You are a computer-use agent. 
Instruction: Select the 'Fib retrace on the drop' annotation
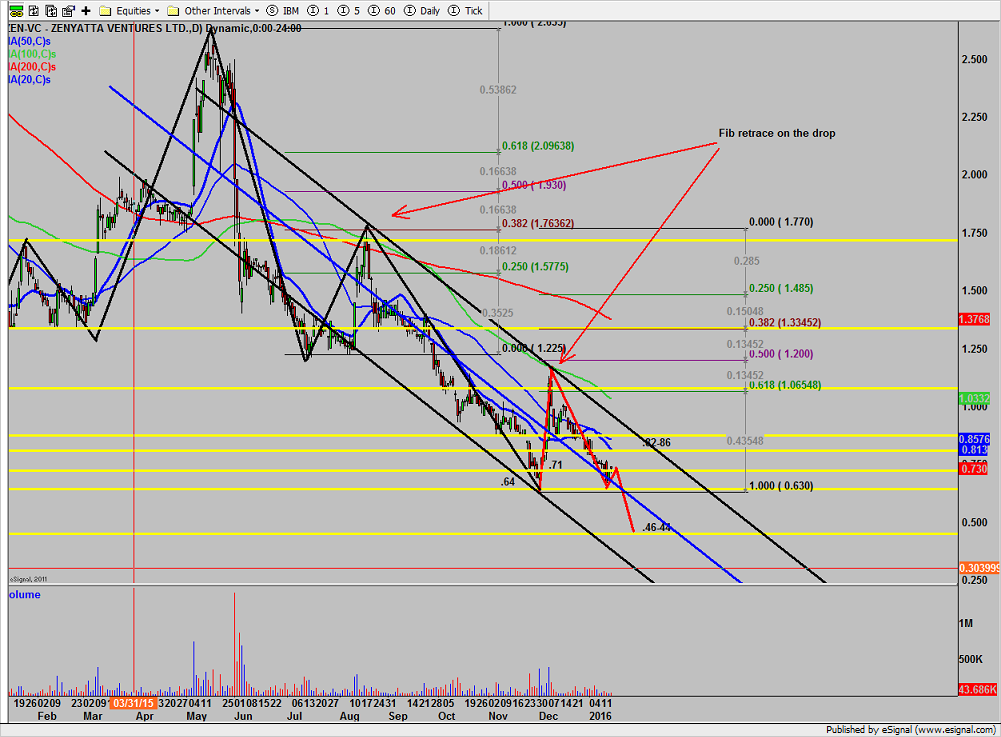776,133
